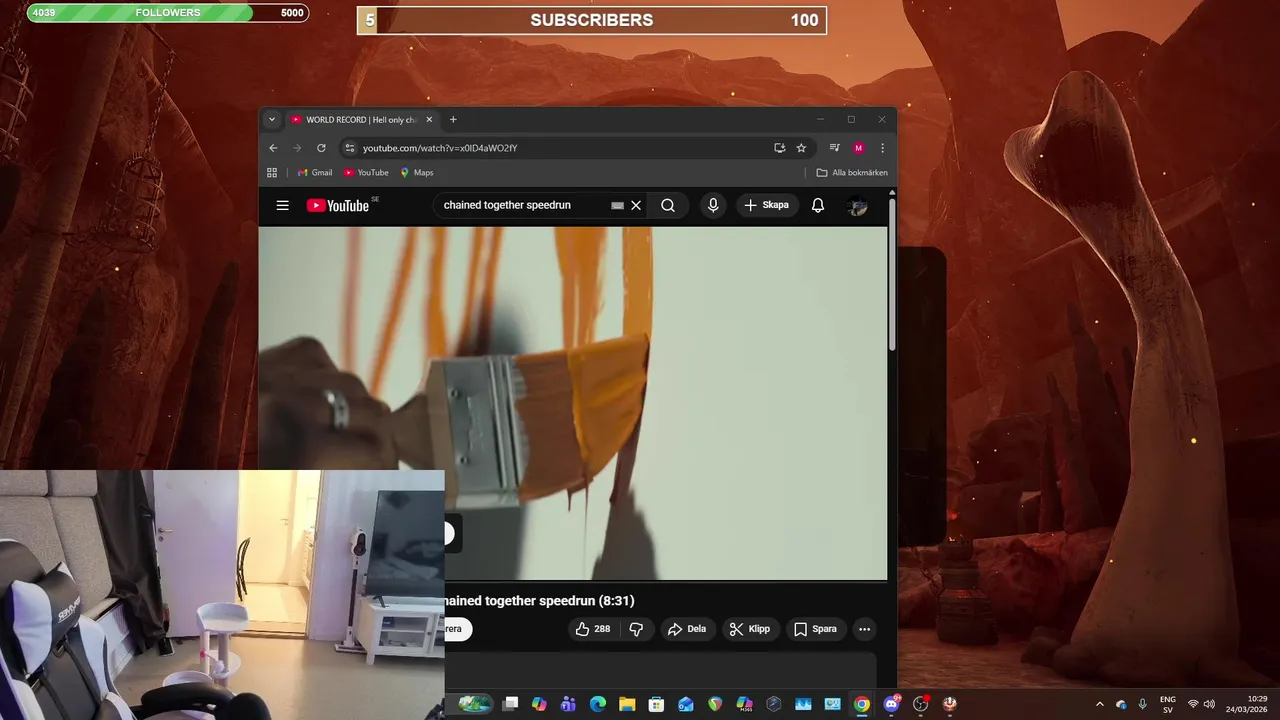1280x720 pixels.
Task: Open Copilot from the taskbar
Action: pos(539,704)
